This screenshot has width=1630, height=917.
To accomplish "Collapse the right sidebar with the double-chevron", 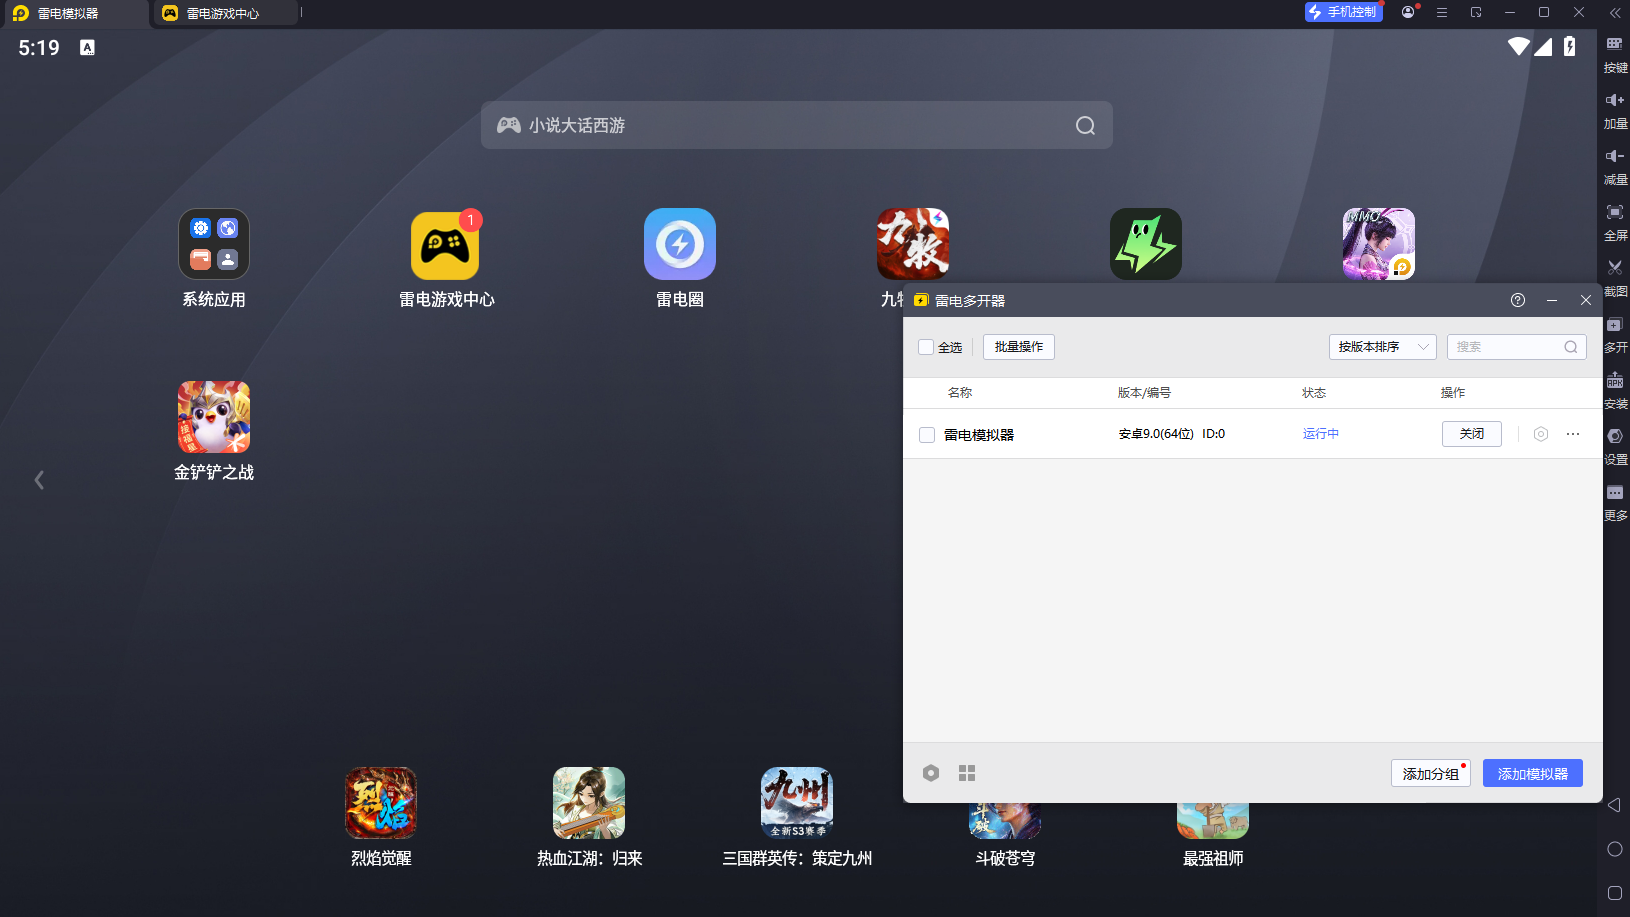I will pos(1614,13).
